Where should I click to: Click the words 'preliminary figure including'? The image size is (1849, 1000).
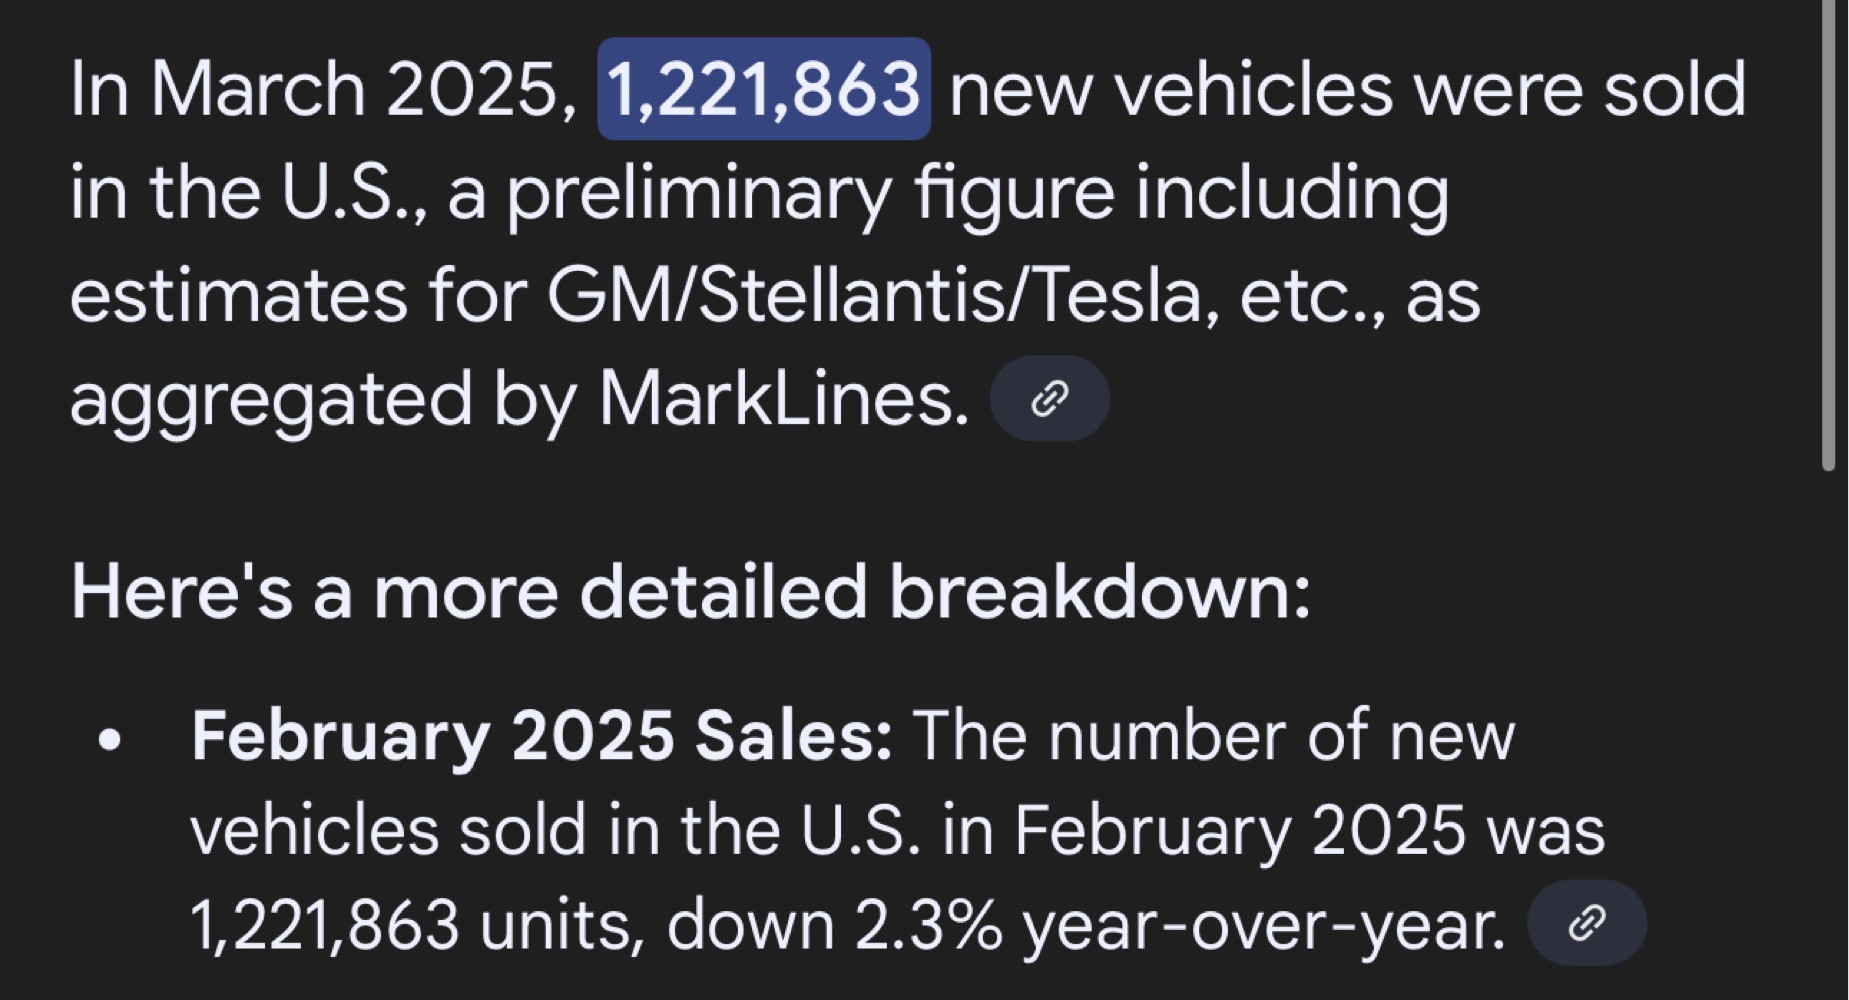pos(977,194)
